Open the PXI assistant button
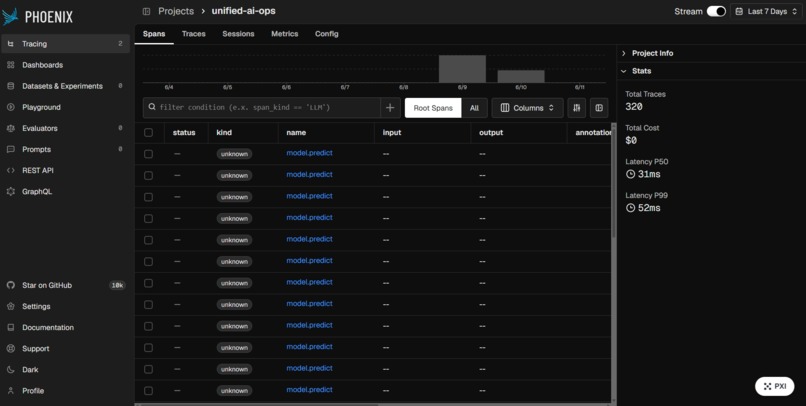The width and height of the screenshot is (806, 406). pyautogui.click(x=774, y=386)
